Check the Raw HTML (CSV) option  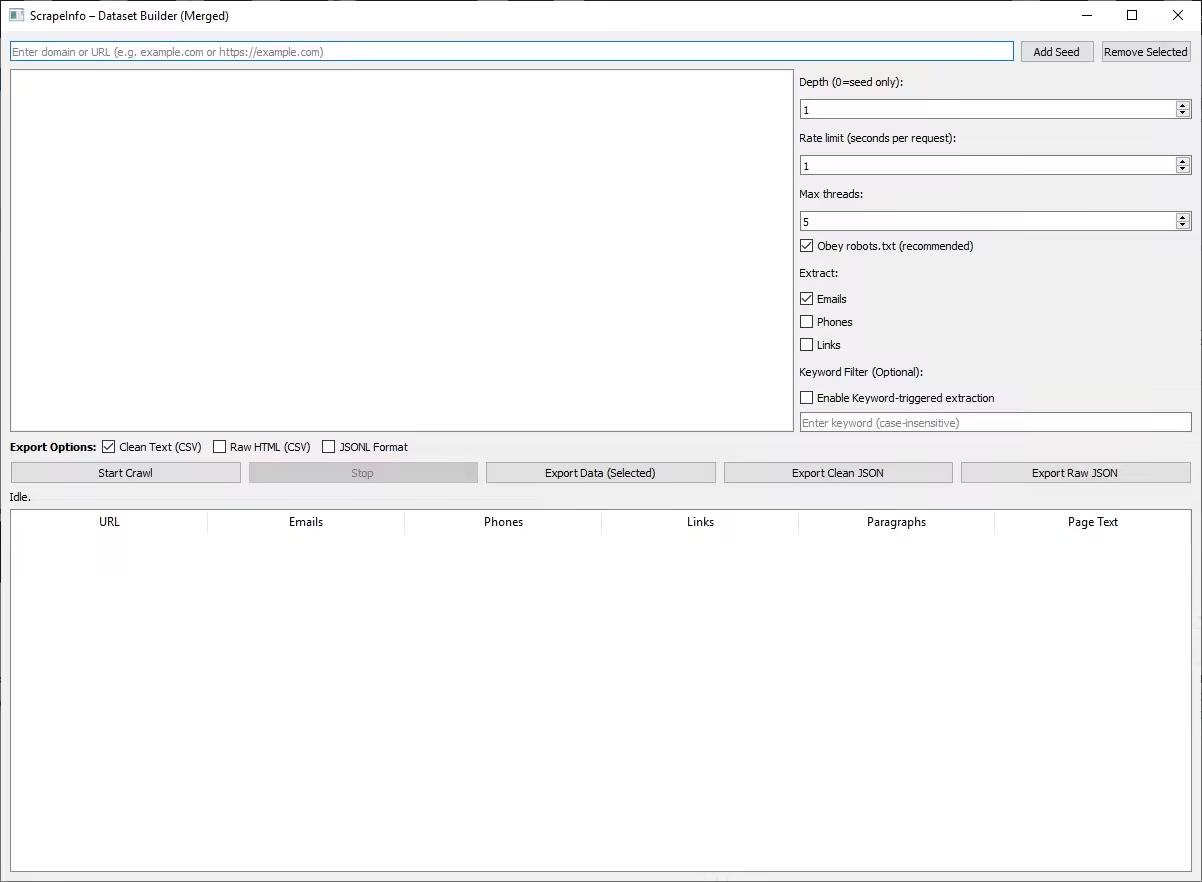coord(220,447)
